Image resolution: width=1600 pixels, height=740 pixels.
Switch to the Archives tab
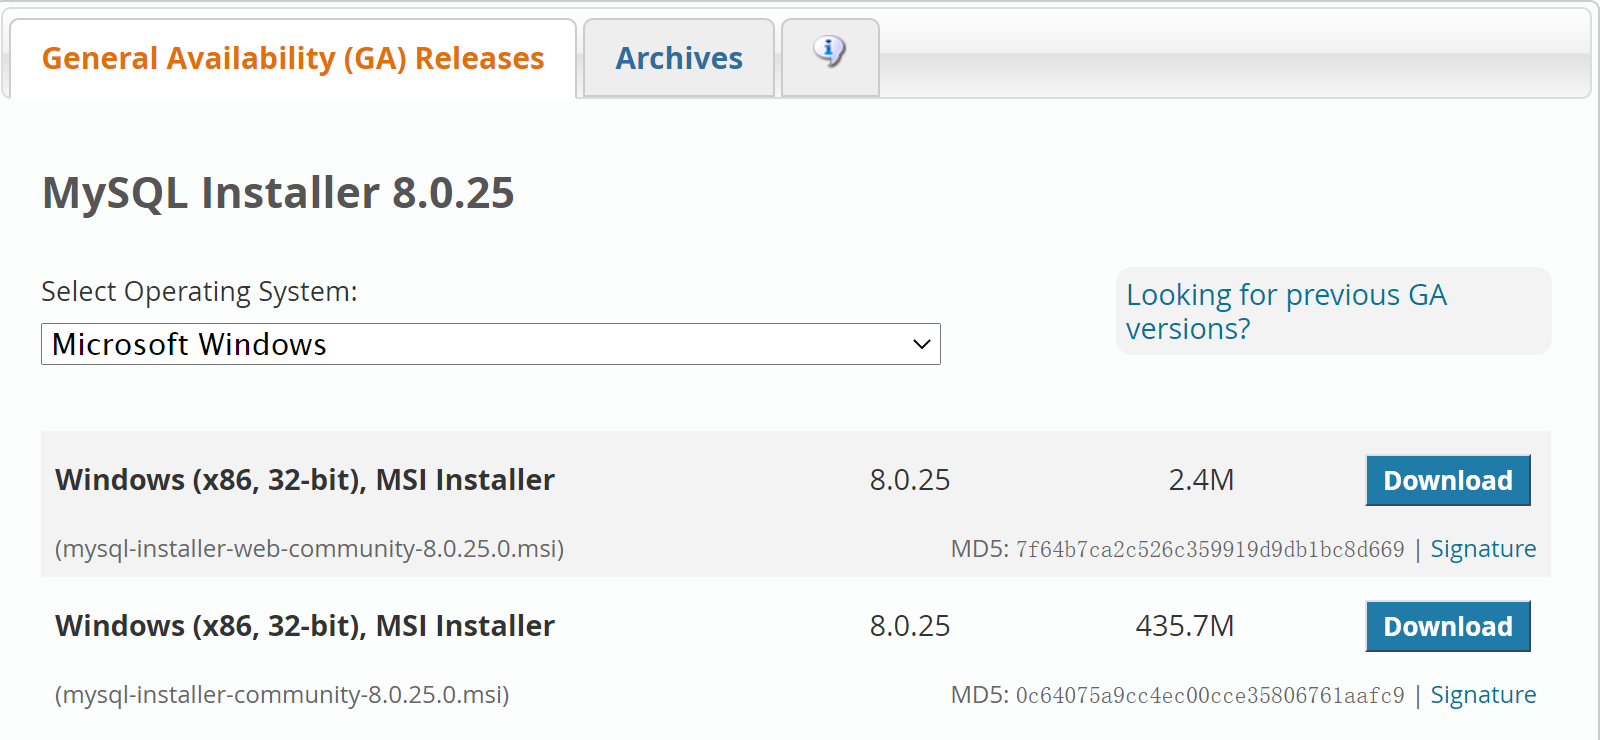(x=679, y=58)
